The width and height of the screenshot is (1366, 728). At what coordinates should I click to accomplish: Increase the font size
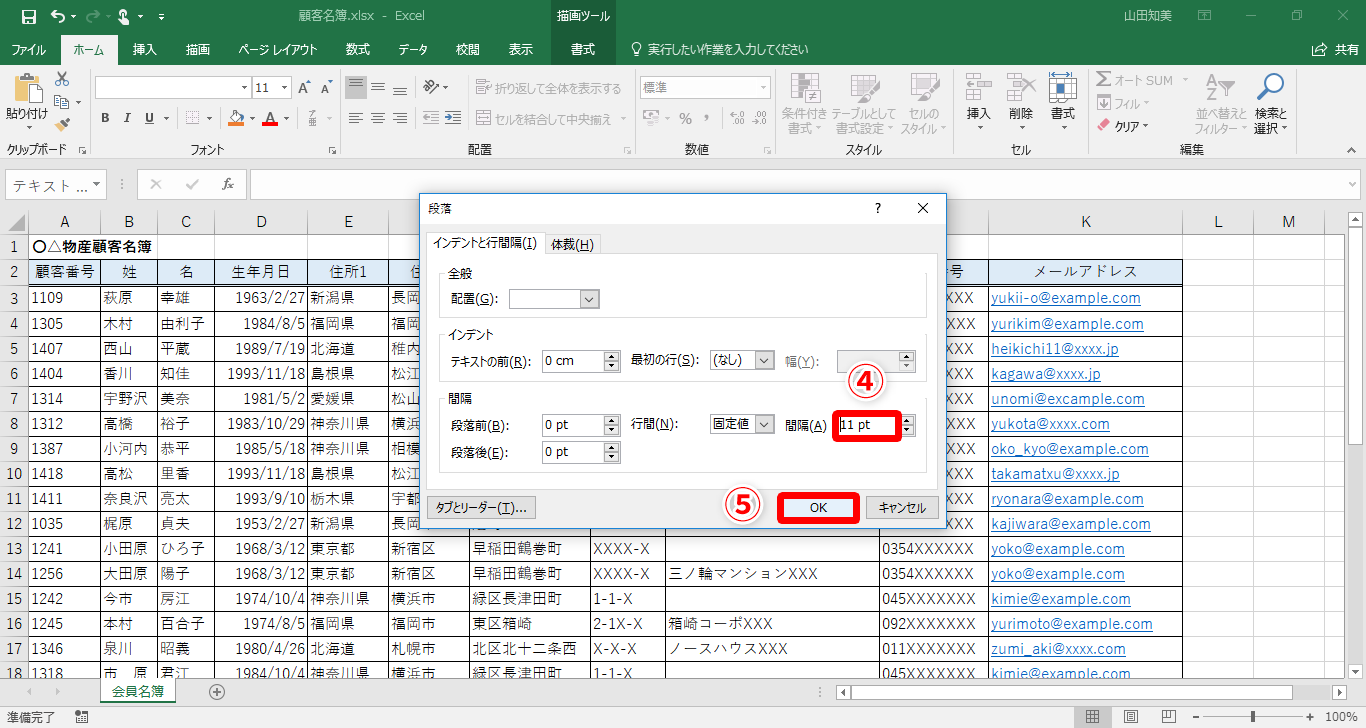[x=305, y=88]
